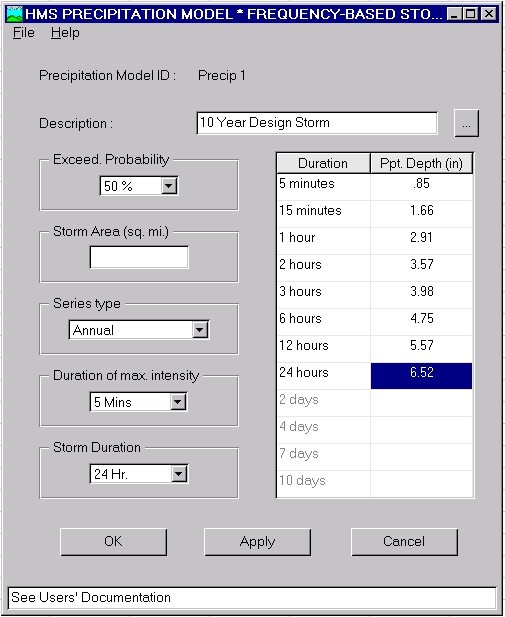Expand the Exceed. Probability dropdown arrow
This screenshot has height=617, width=505.
coord(169,186)
